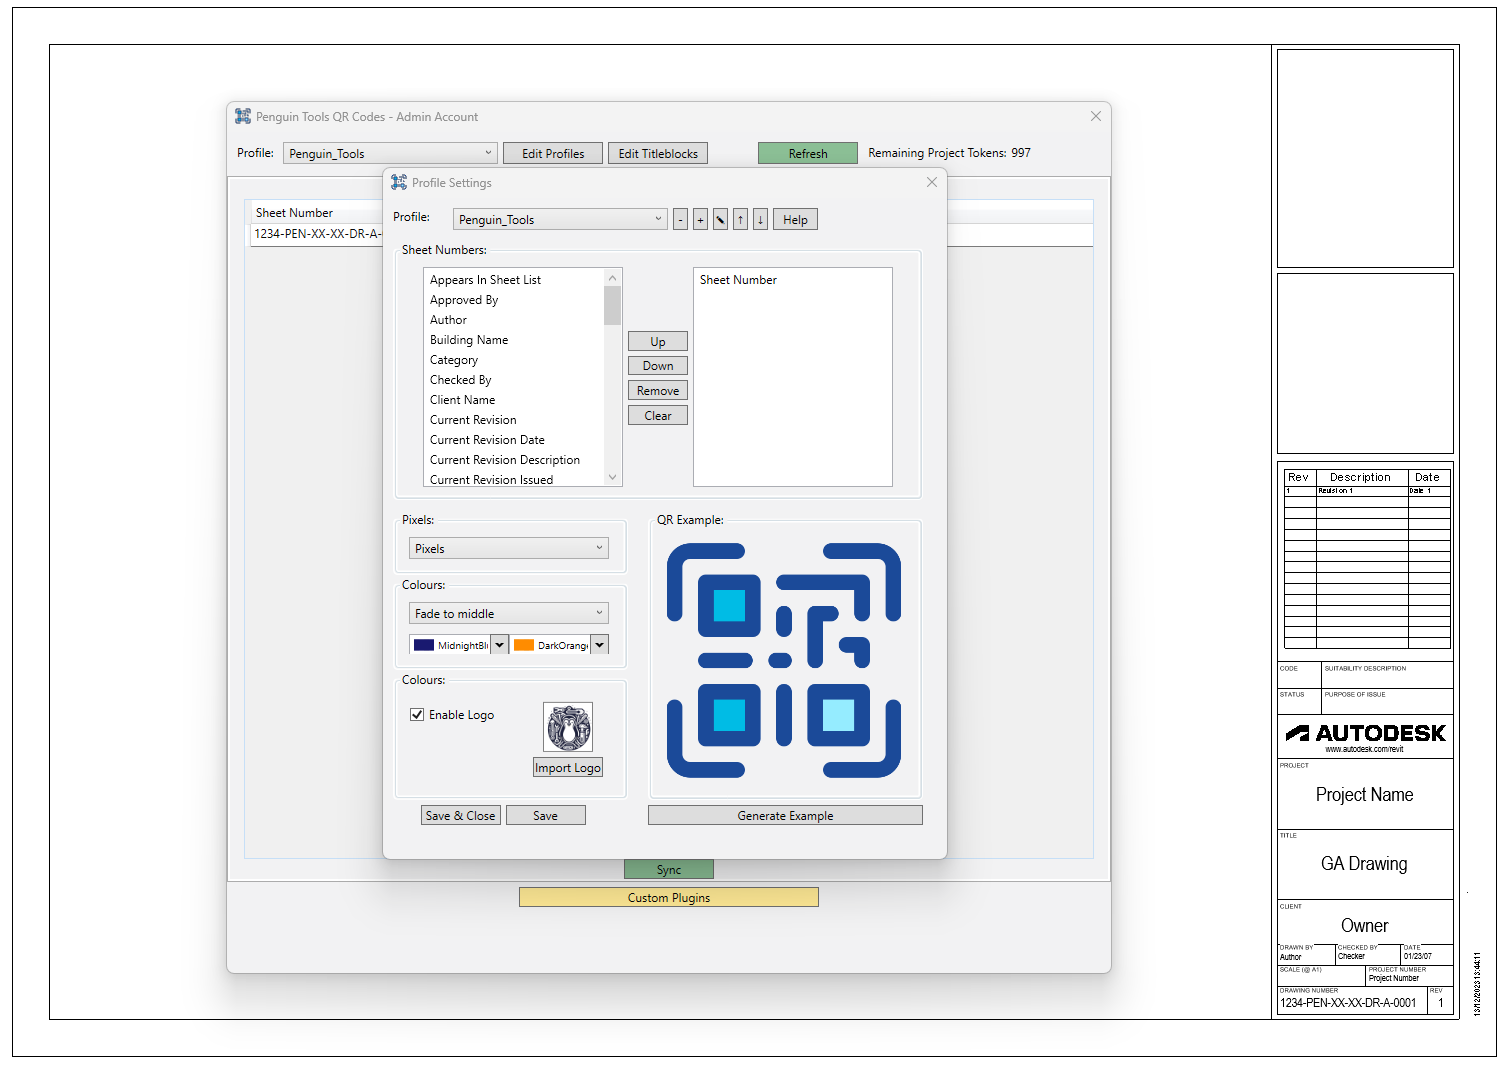Select 'Current Revision Description' in the parameter list
Viewport: 1508px width, 1068px height.
click(x=514, y=460)
